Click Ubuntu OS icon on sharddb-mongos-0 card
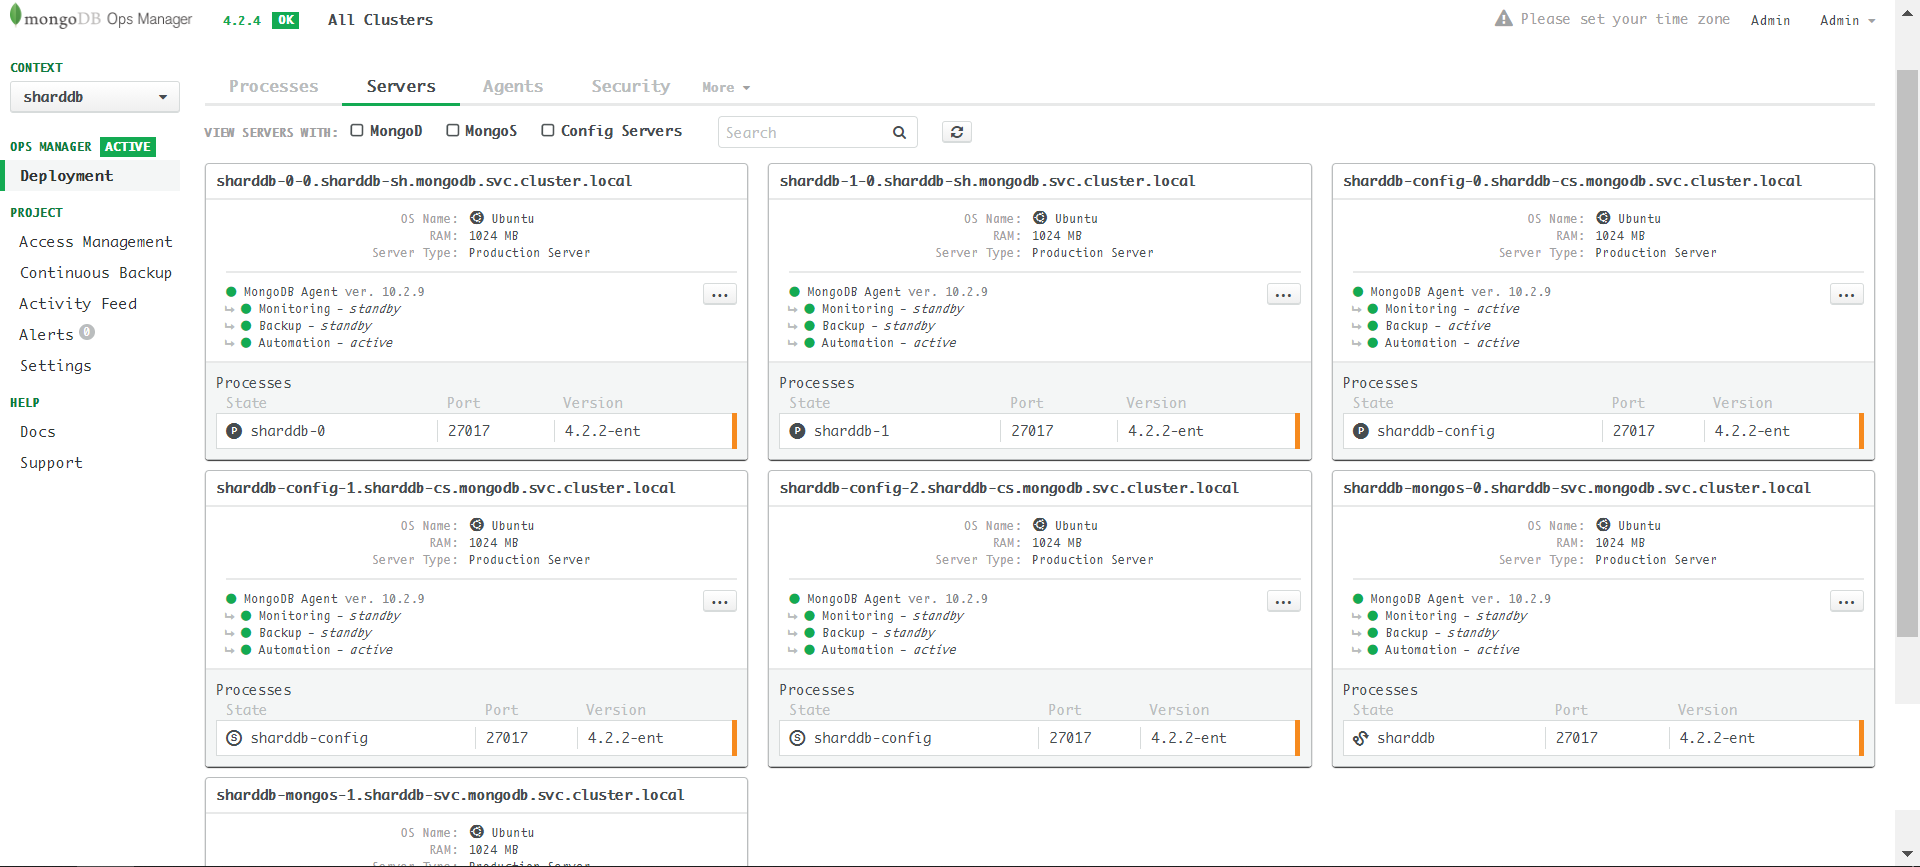Viewport: 1920px width, 867px height. (1603, 525)
